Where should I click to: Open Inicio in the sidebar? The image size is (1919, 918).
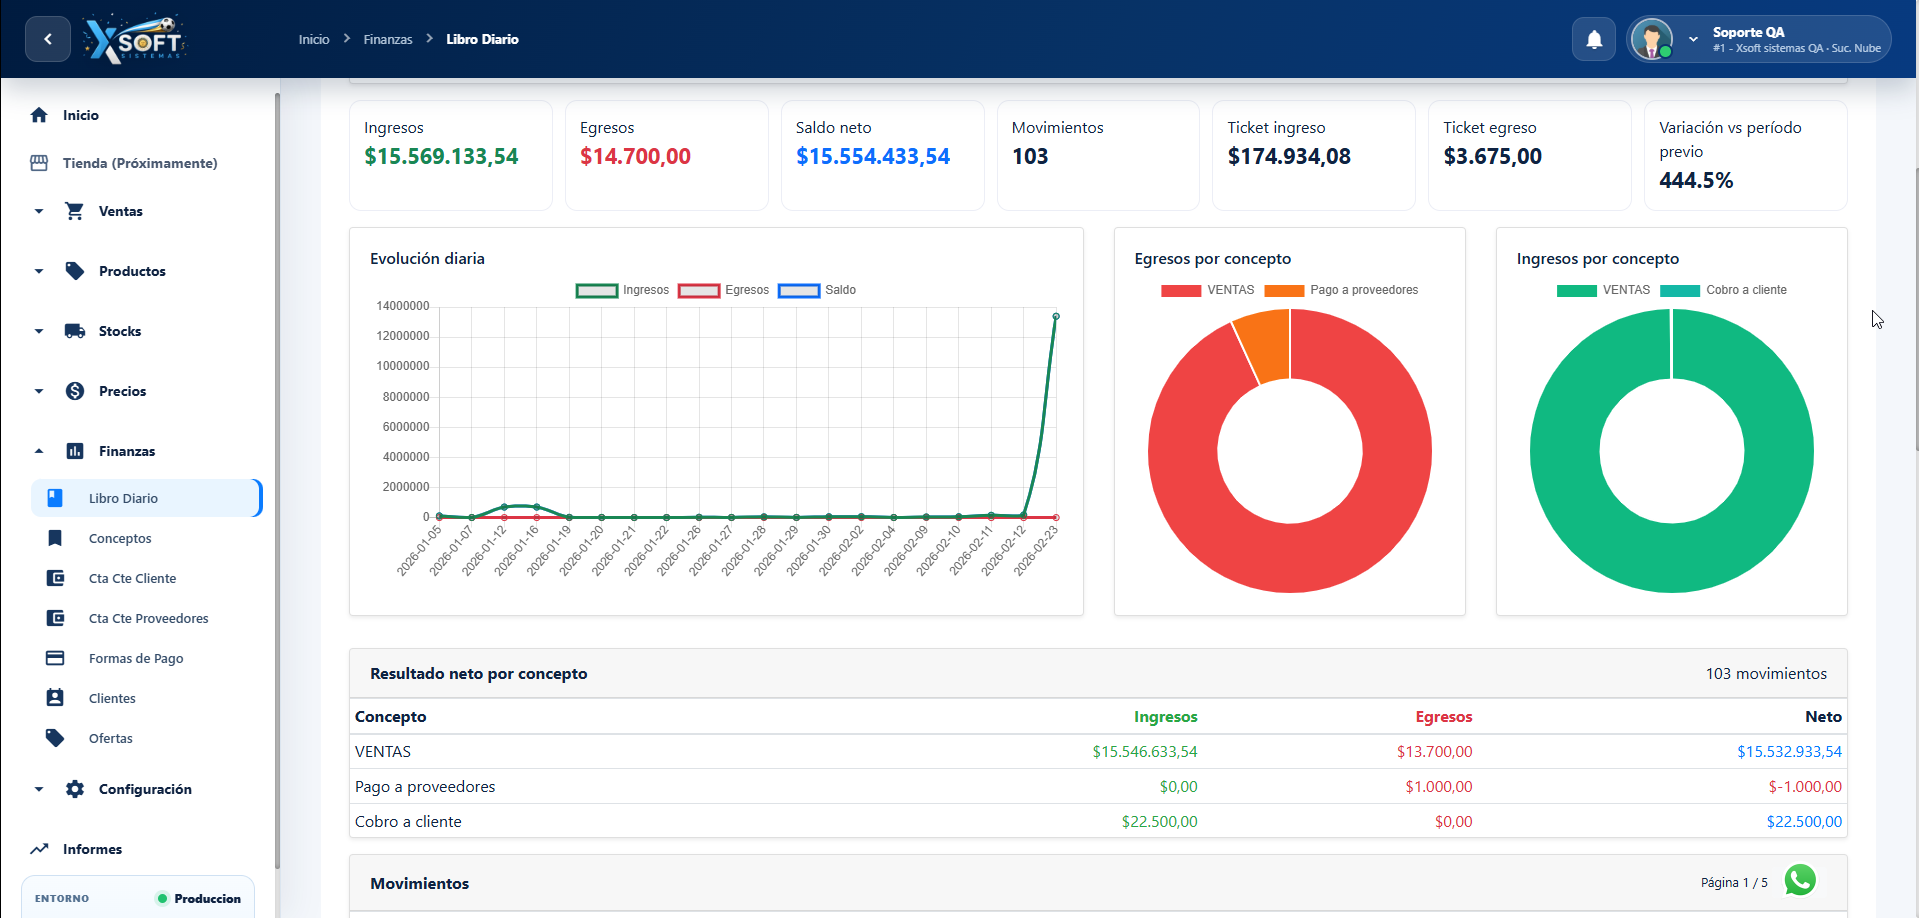point(81,115)
